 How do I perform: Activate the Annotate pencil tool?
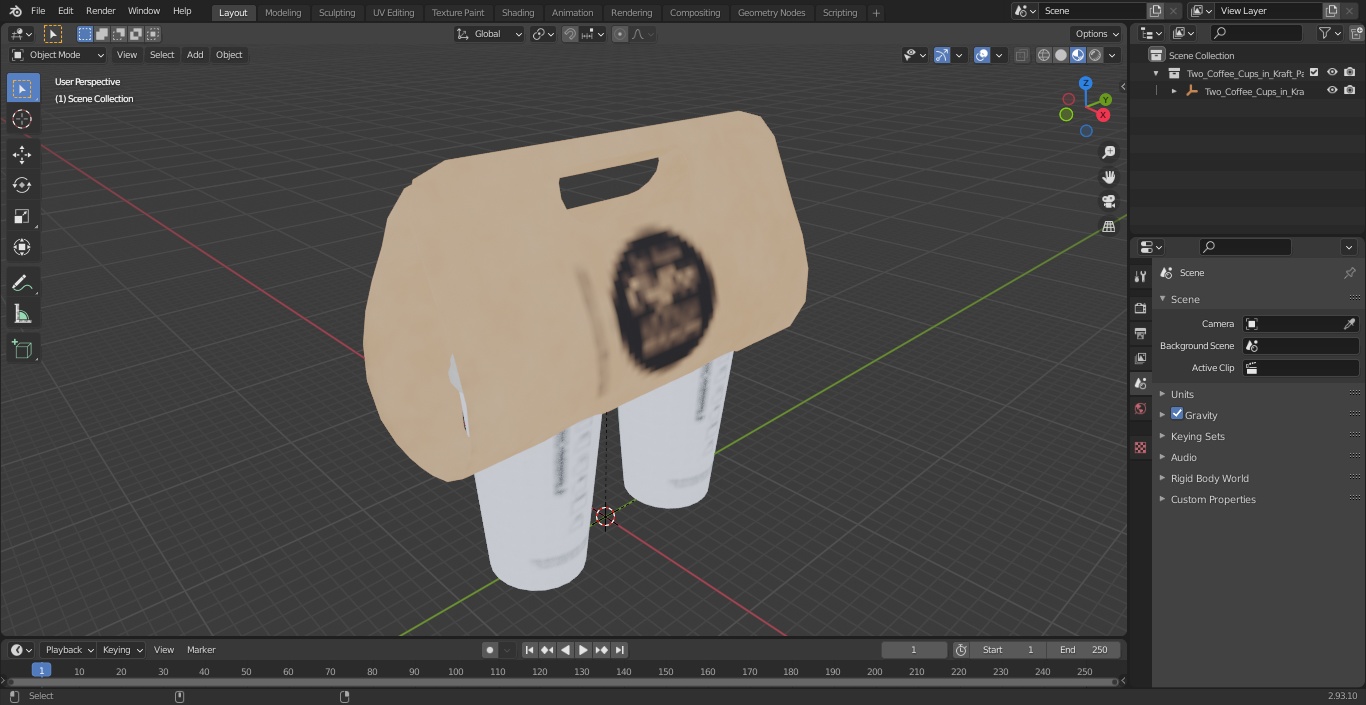pyautogui.click(x=22, y=284)
